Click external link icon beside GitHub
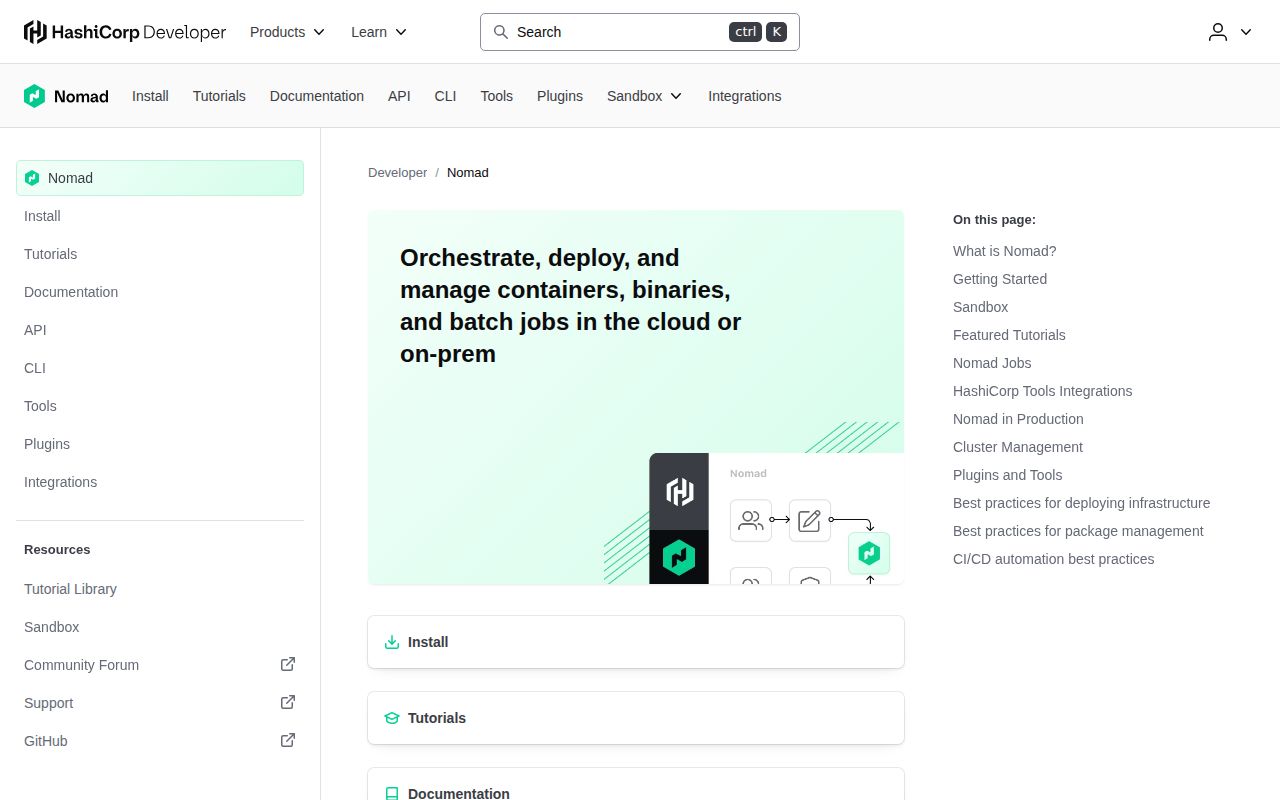This screenshot has height=800, width=1280. [x=288, y=740]
